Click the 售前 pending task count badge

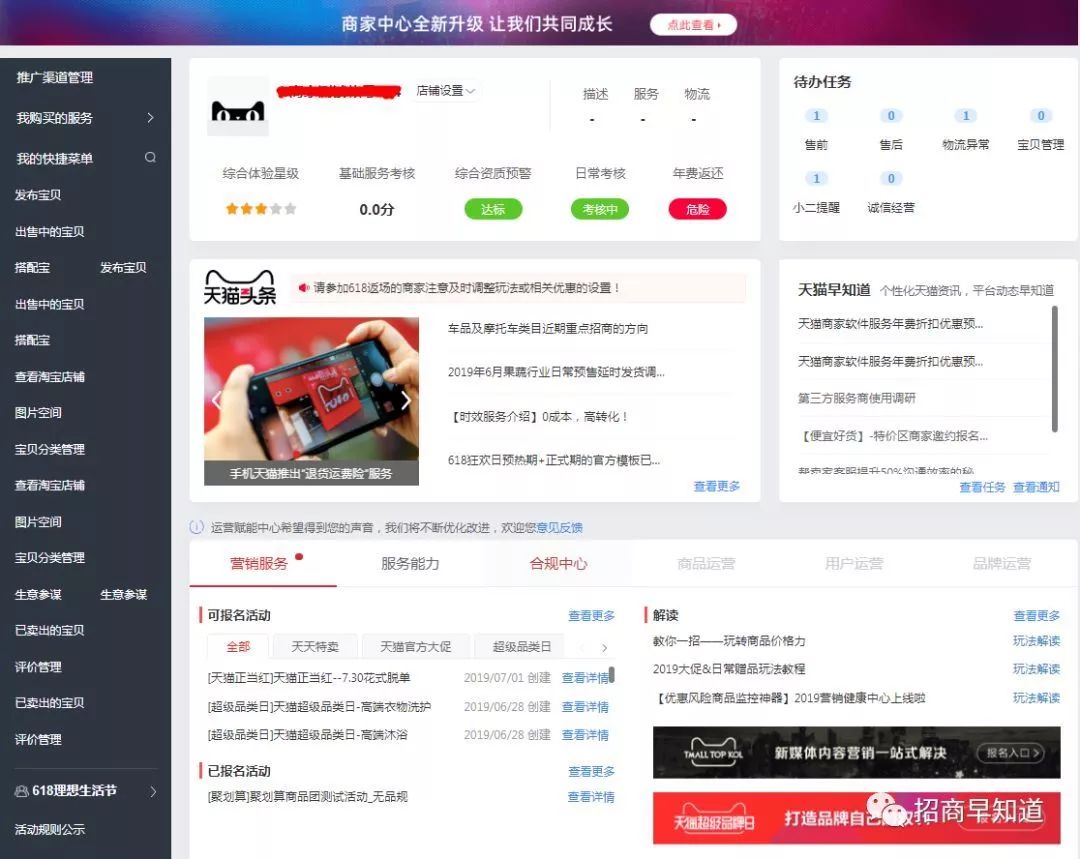816,116
